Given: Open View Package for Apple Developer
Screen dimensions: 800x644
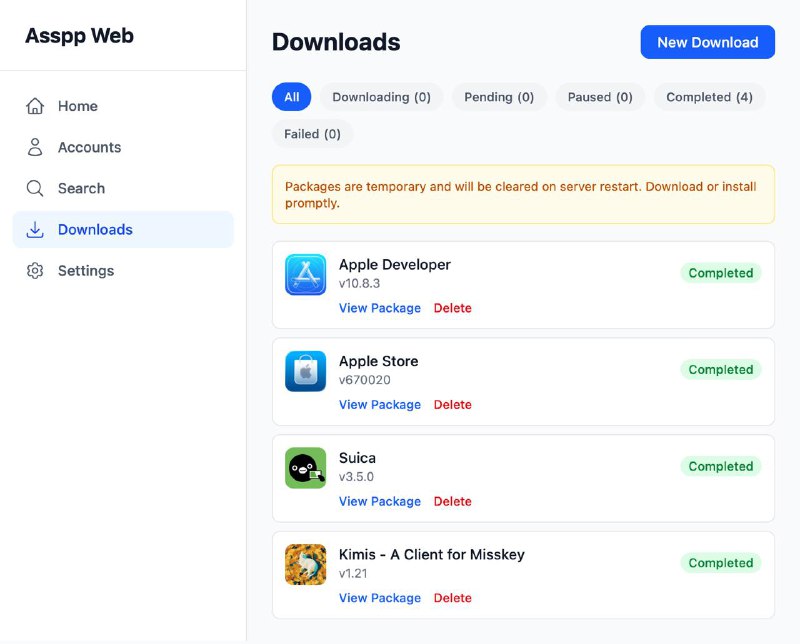Looking at the screenshot, I should point(380,308).
